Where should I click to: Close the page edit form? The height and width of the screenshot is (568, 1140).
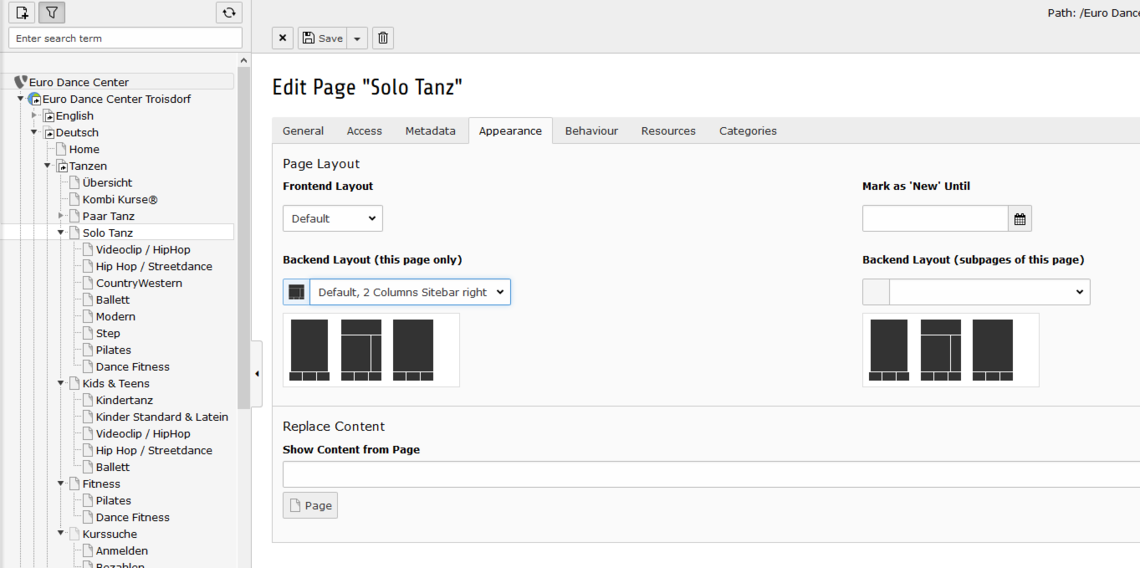pos(283,38)
